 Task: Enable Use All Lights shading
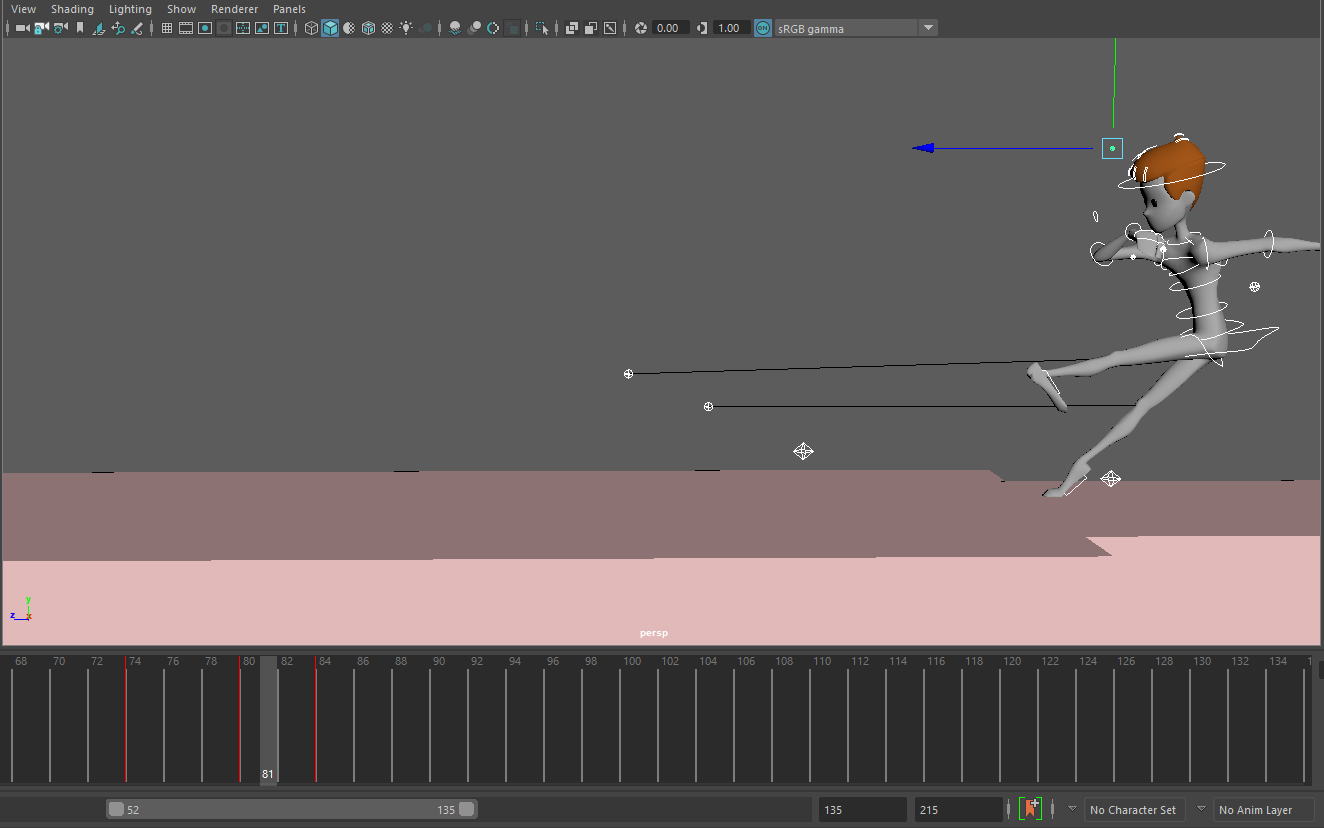(406, 27)
